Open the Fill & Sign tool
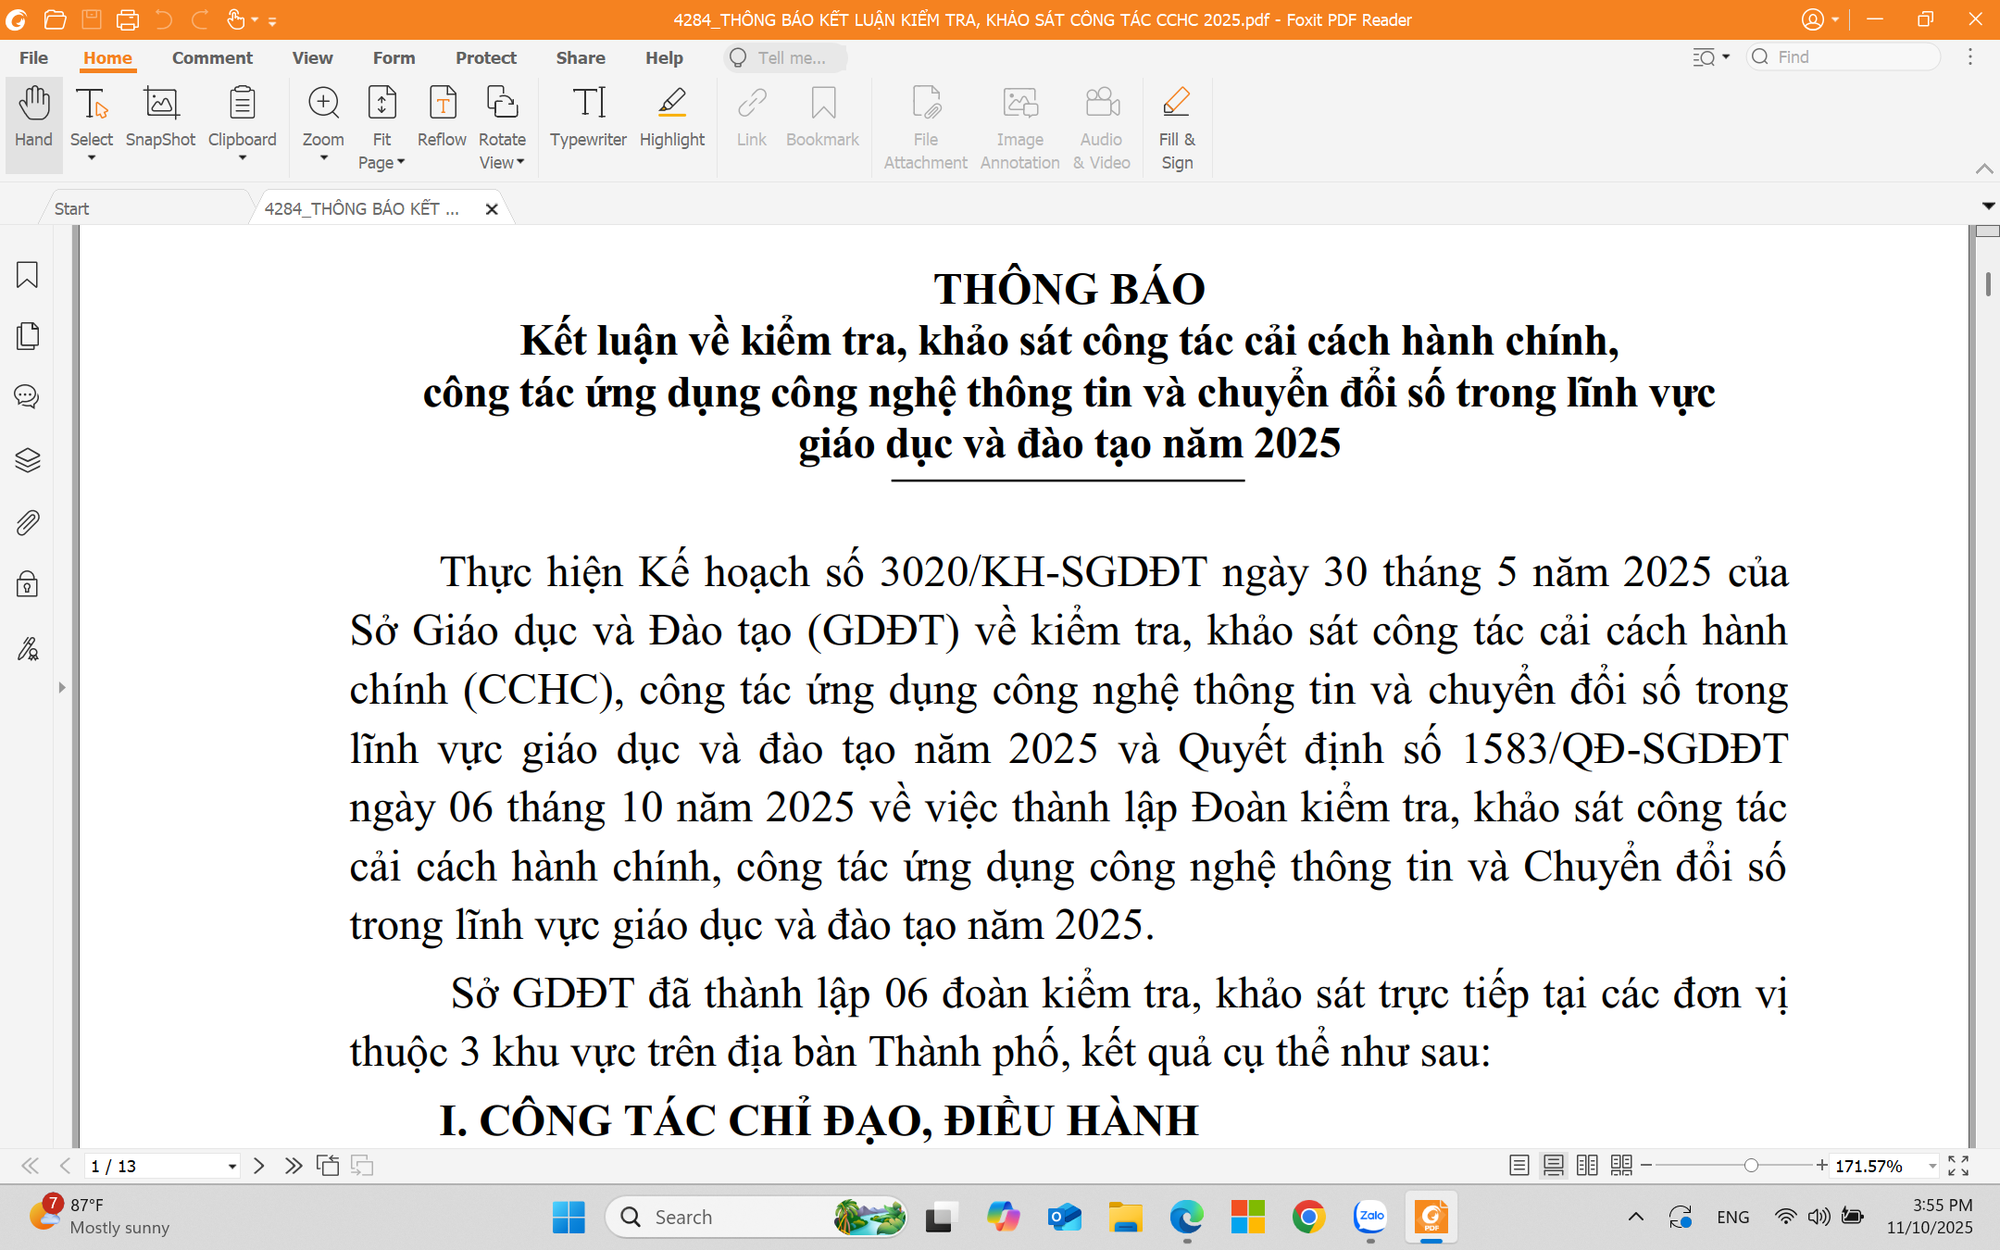The width and height of the screenshot is (2000, 1250). [1176, 122]
